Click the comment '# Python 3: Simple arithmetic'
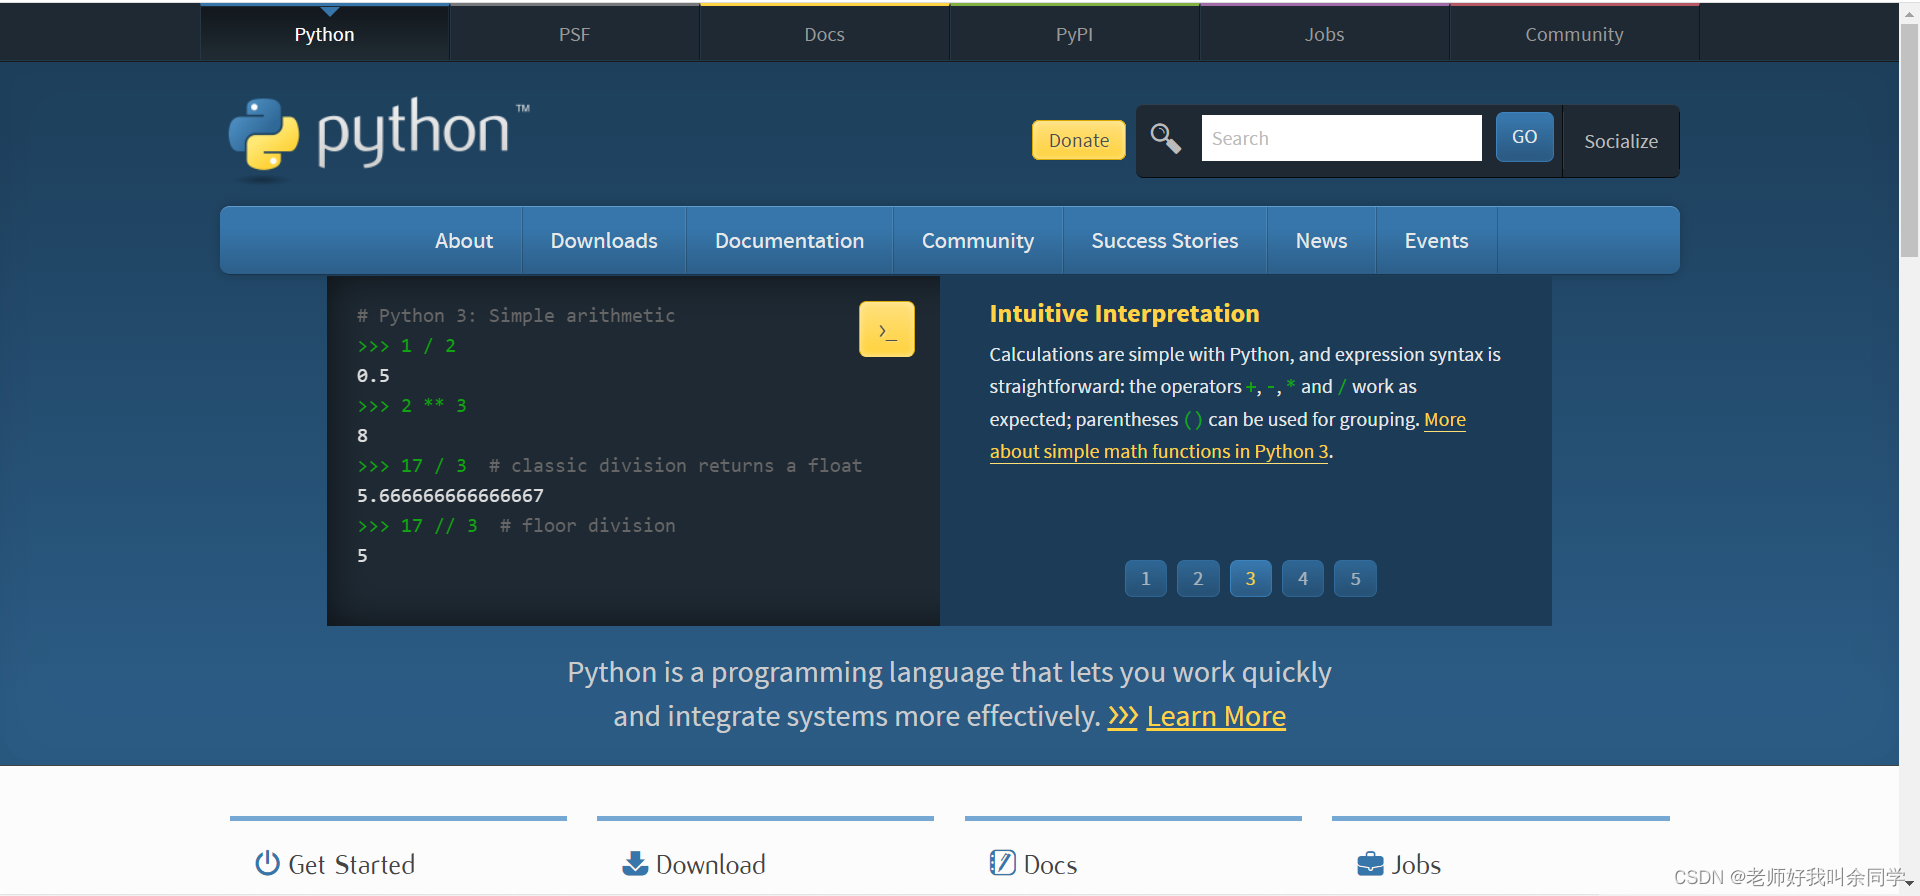The width and height of the screenshot is (1920, 896). click(x=516, y=315)
